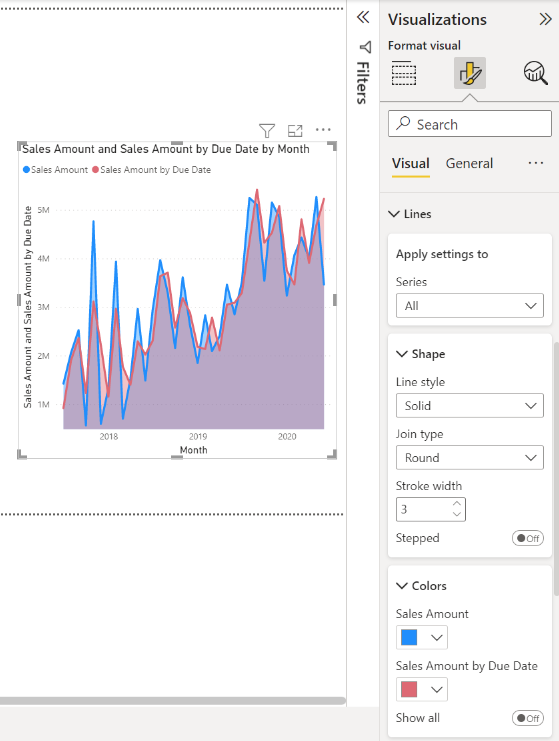Expand the Filters pane with double chevron
Viewport: 559px width, 741px height.
pyautogui.click(x=363, y=17)
